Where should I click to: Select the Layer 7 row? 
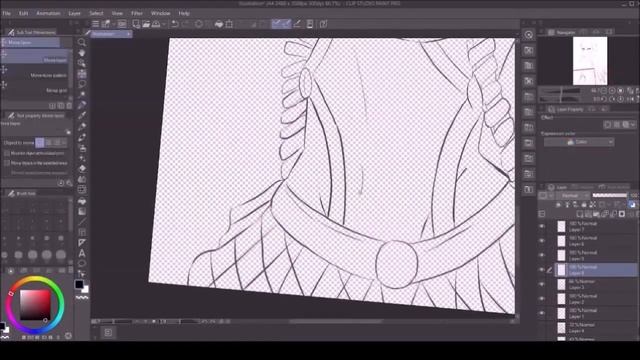click(596, 227)
